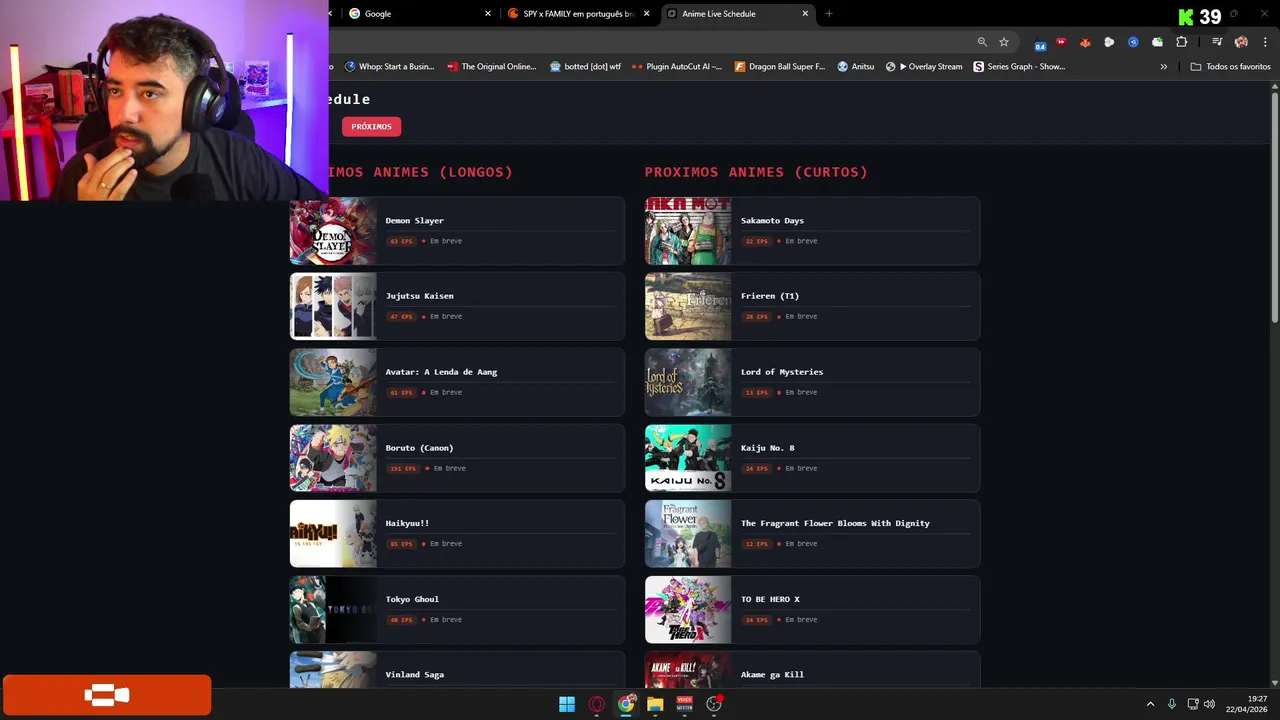The width and height of the screenshot is (1280, 720).
Task: Select the Avatar: A Lenda de Aang title
Action: [x=441, y=372]
